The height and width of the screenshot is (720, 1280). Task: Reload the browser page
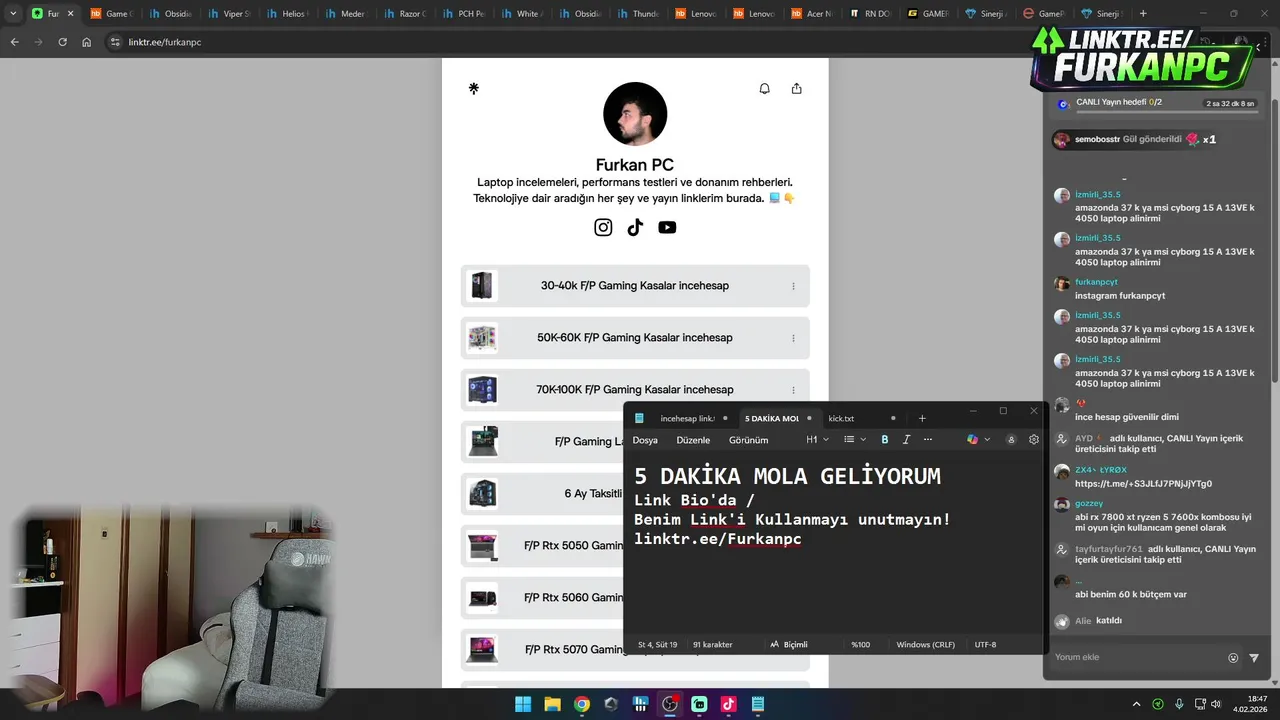click(x=62, y=42)
